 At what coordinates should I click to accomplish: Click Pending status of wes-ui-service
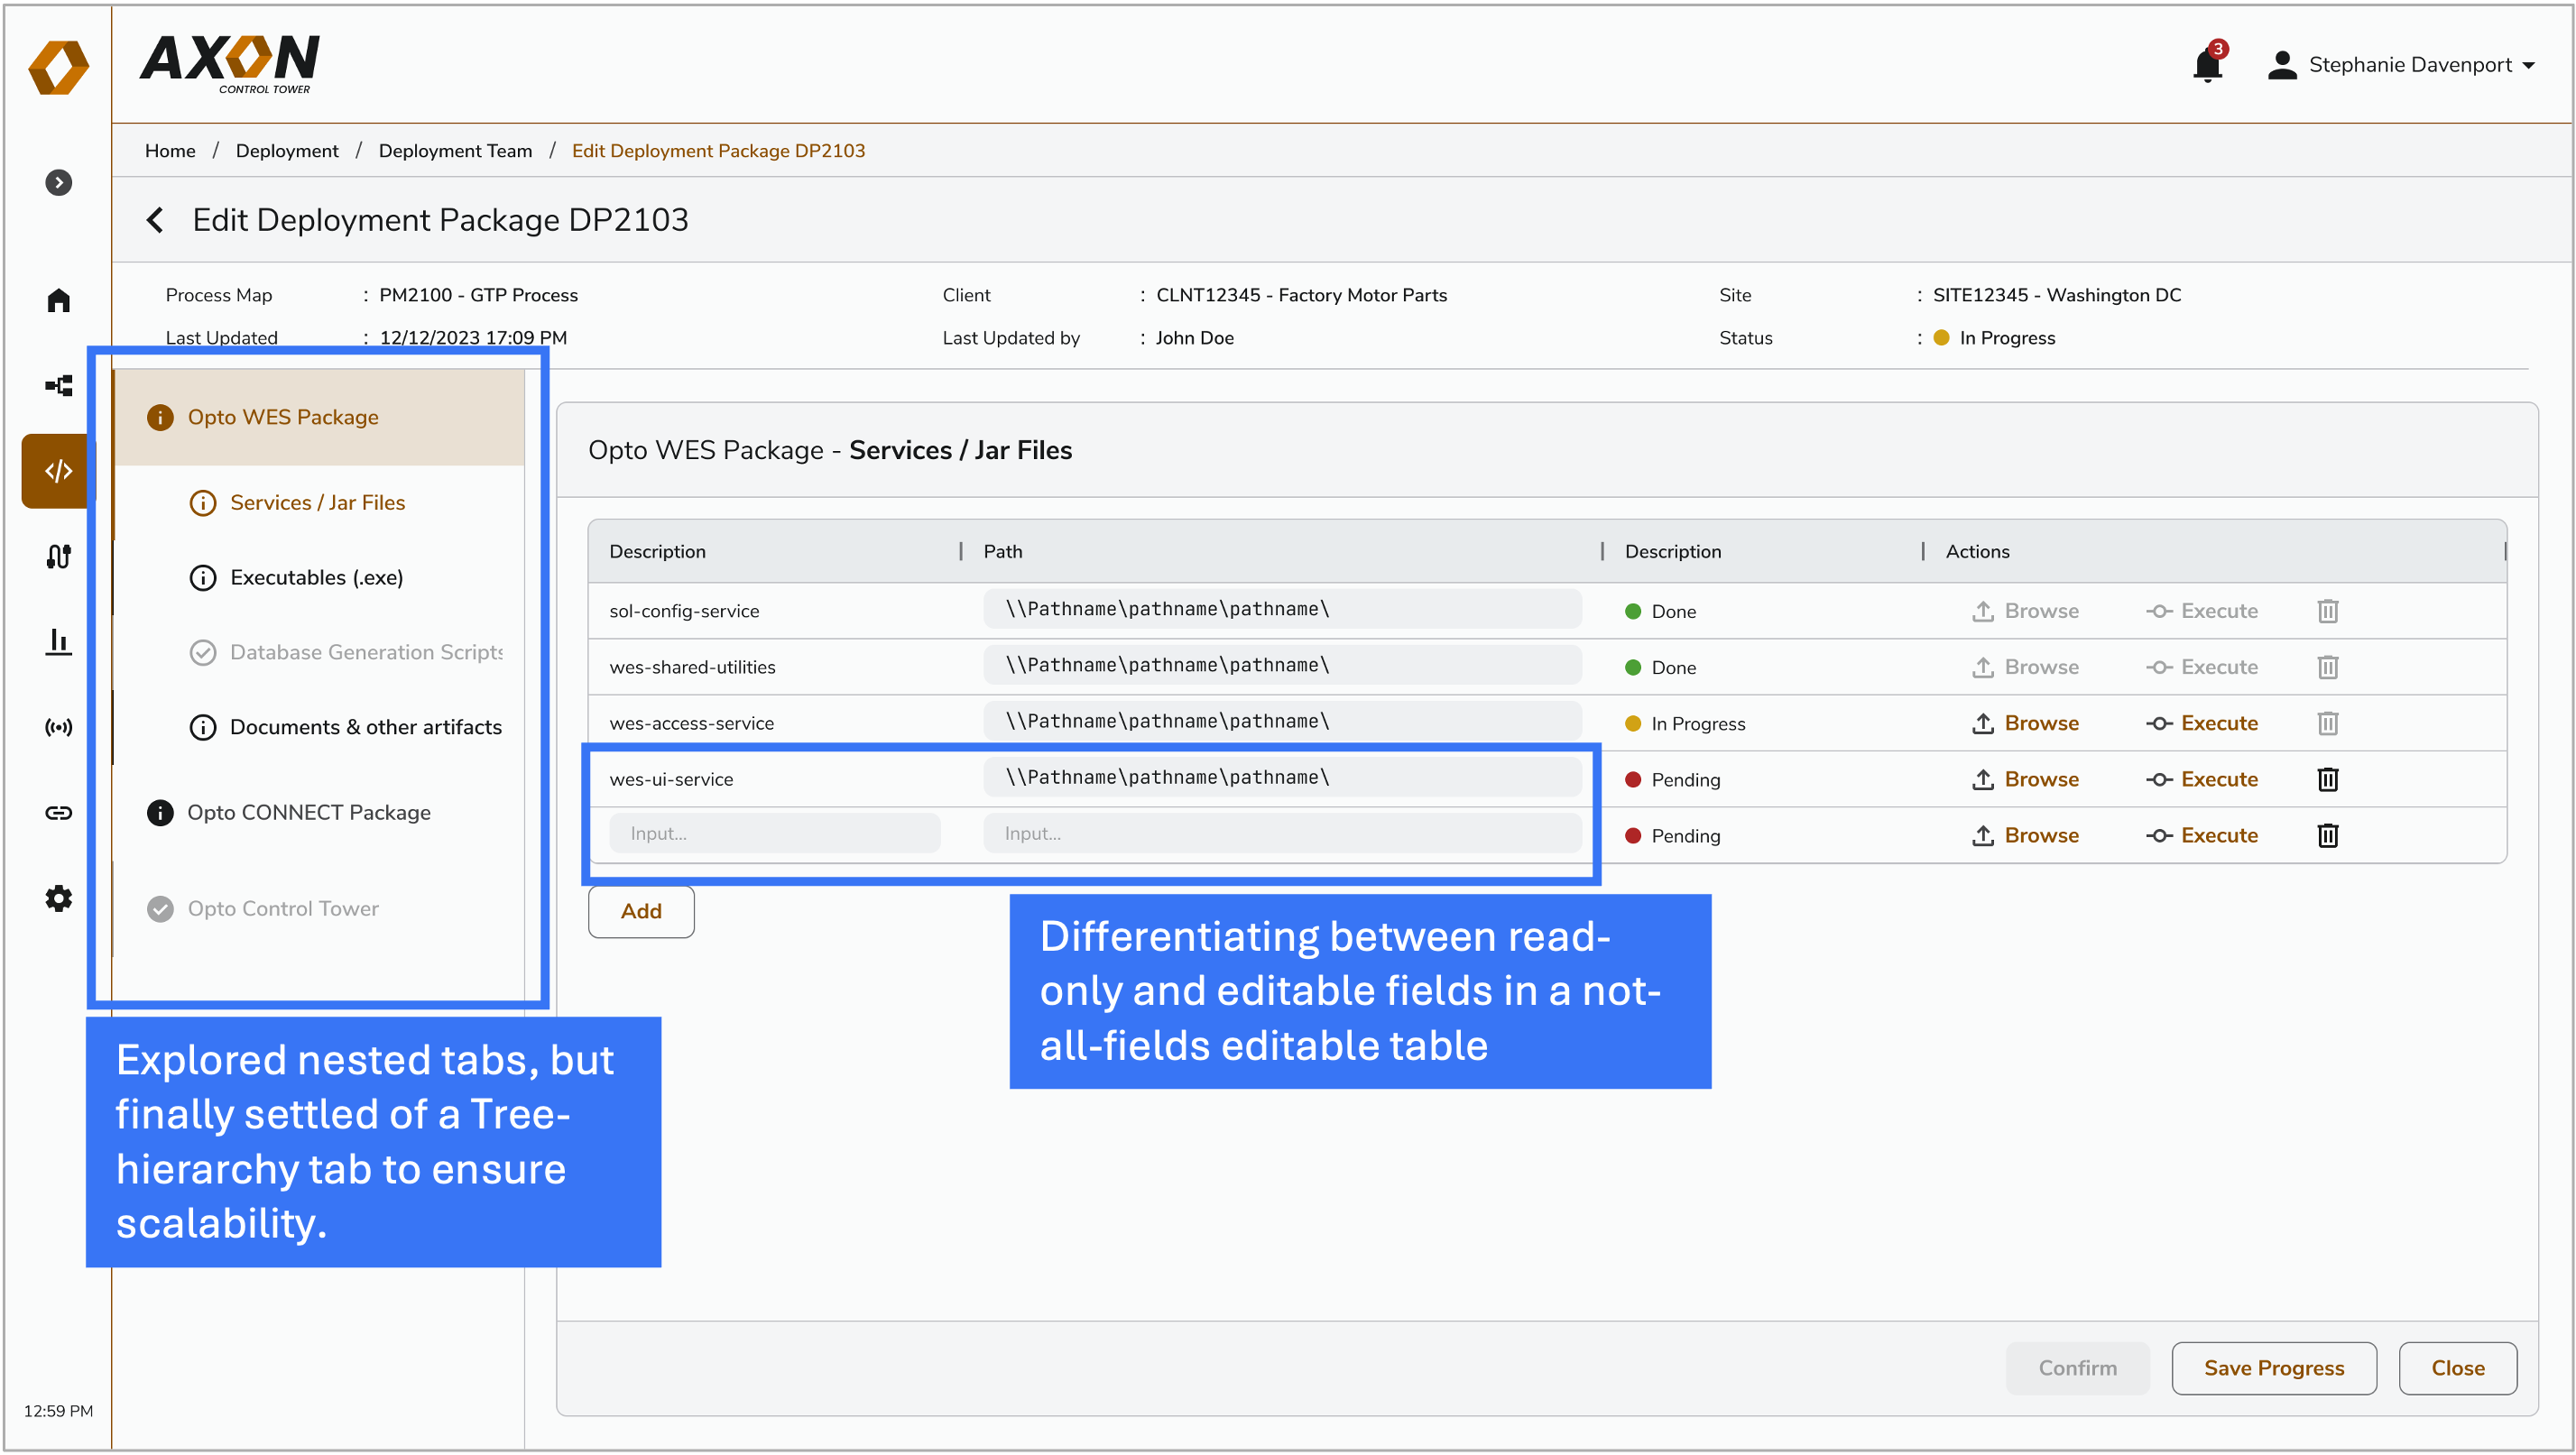(1672, 779)
